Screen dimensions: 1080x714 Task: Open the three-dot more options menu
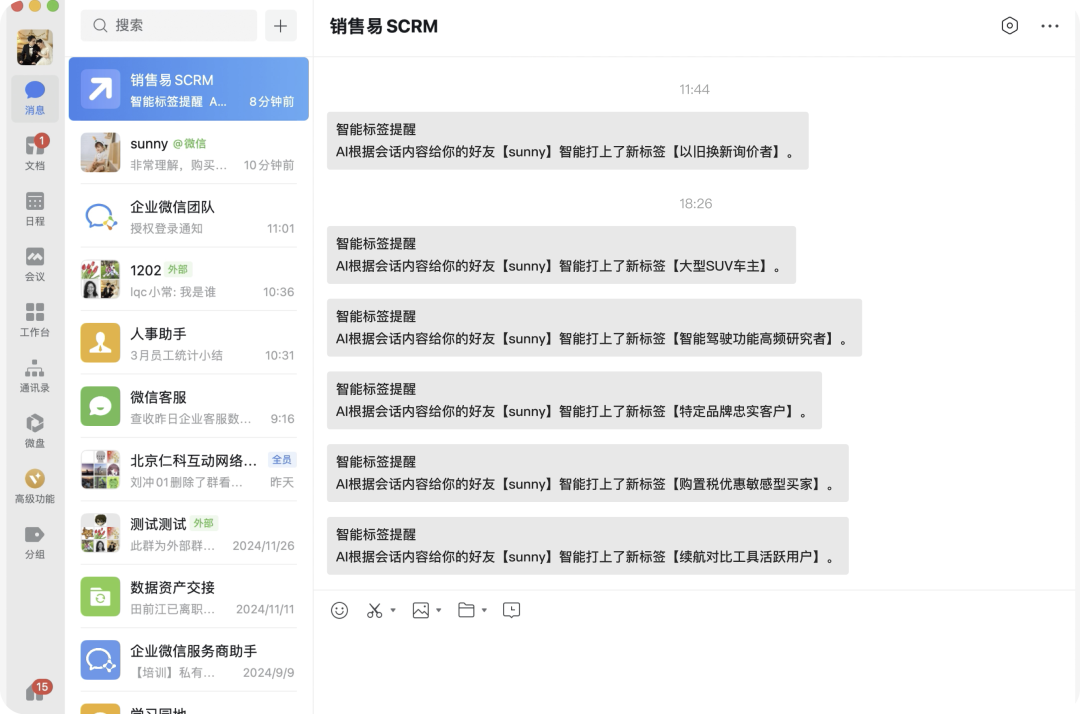click(x=1050, y=26)
